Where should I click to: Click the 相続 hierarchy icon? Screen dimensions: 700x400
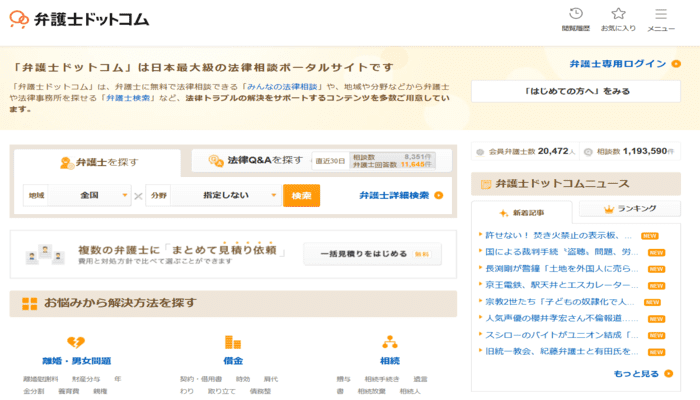390,342
